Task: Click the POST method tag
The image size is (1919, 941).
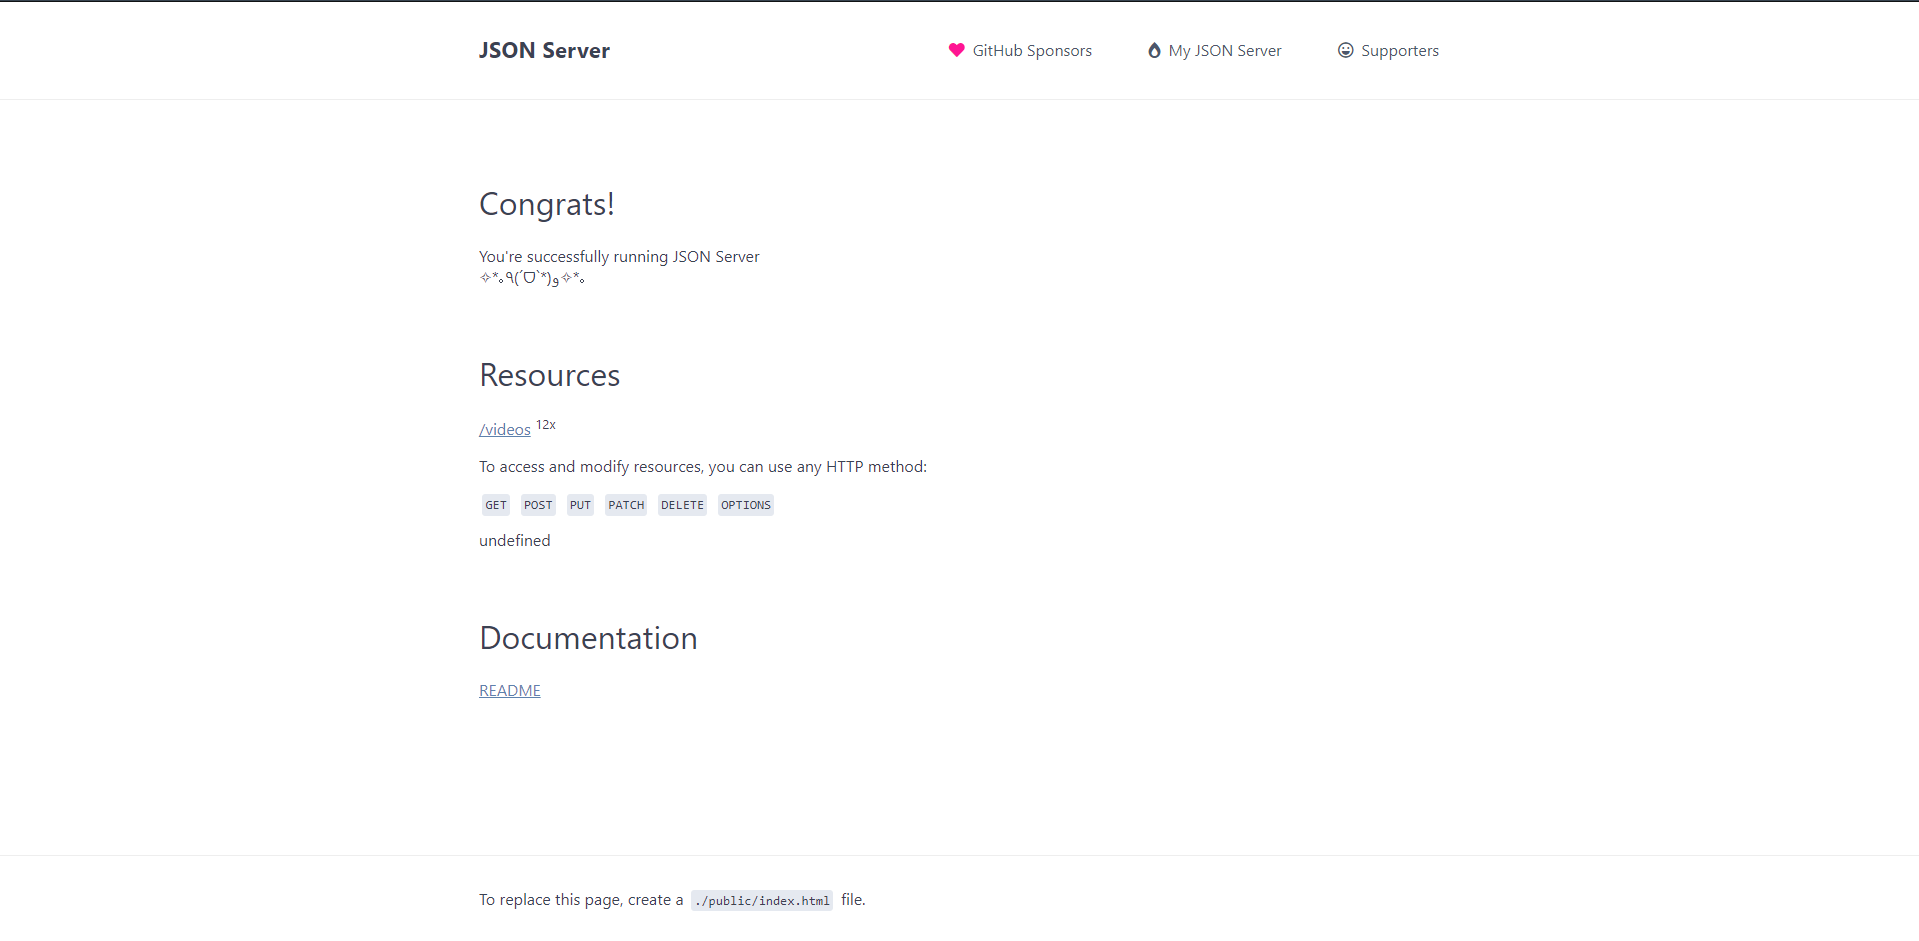Action: (538, 505)
